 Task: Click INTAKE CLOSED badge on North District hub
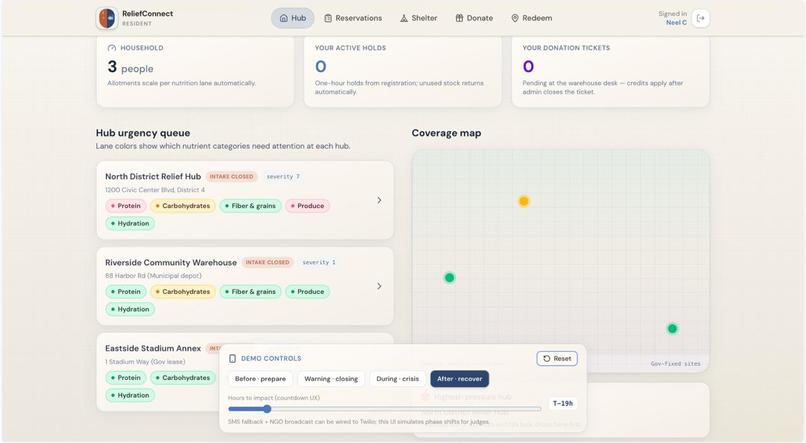coord(231,176)
